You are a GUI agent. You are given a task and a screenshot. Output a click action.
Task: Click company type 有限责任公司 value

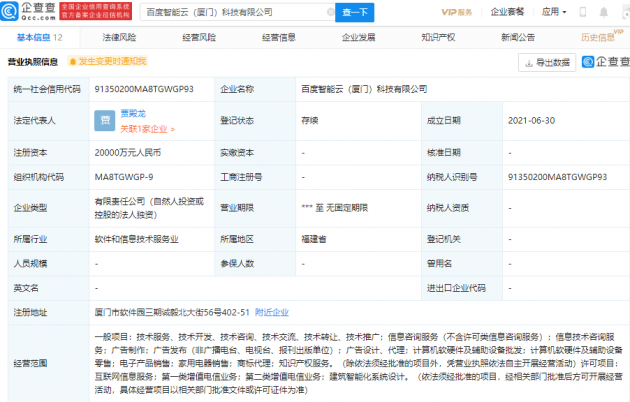point(149,208)
